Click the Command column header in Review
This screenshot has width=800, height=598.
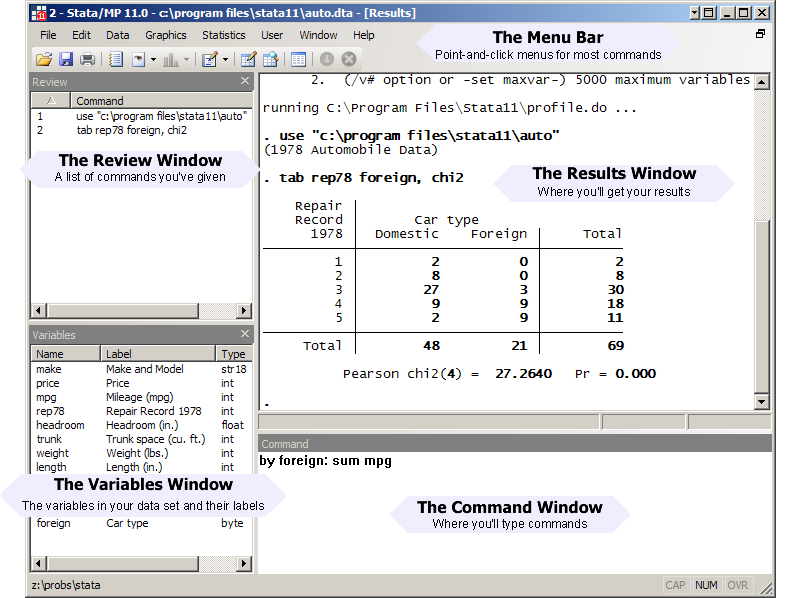(162, 101)
